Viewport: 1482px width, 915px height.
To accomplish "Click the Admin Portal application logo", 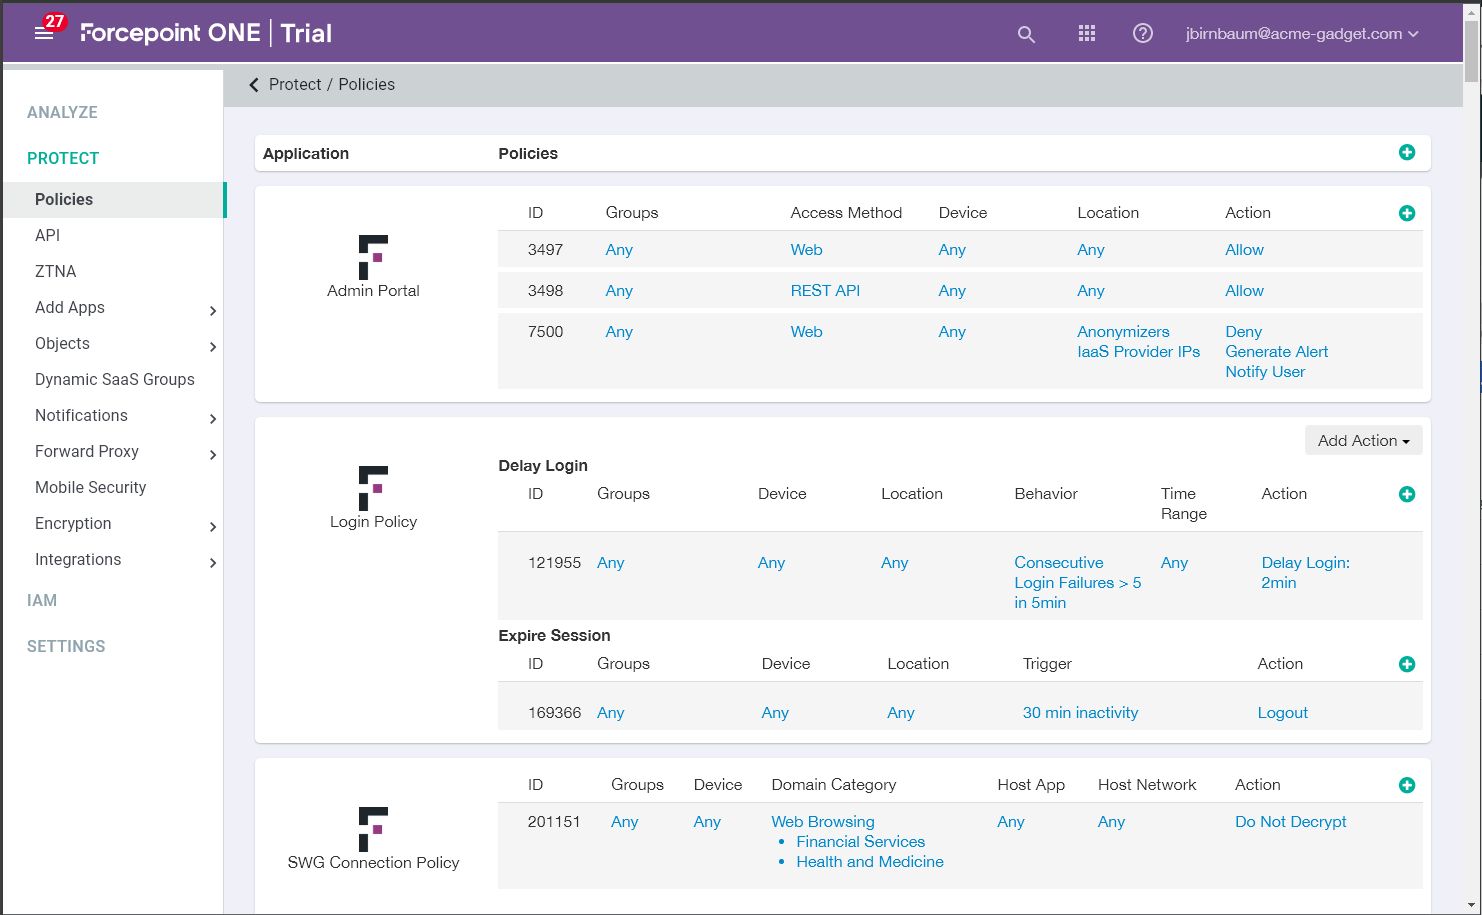I will (373, 256).
